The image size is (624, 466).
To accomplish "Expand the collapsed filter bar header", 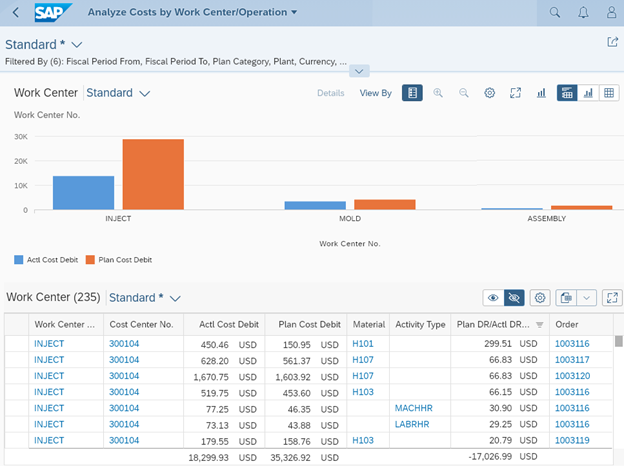I will pos(359,71).
